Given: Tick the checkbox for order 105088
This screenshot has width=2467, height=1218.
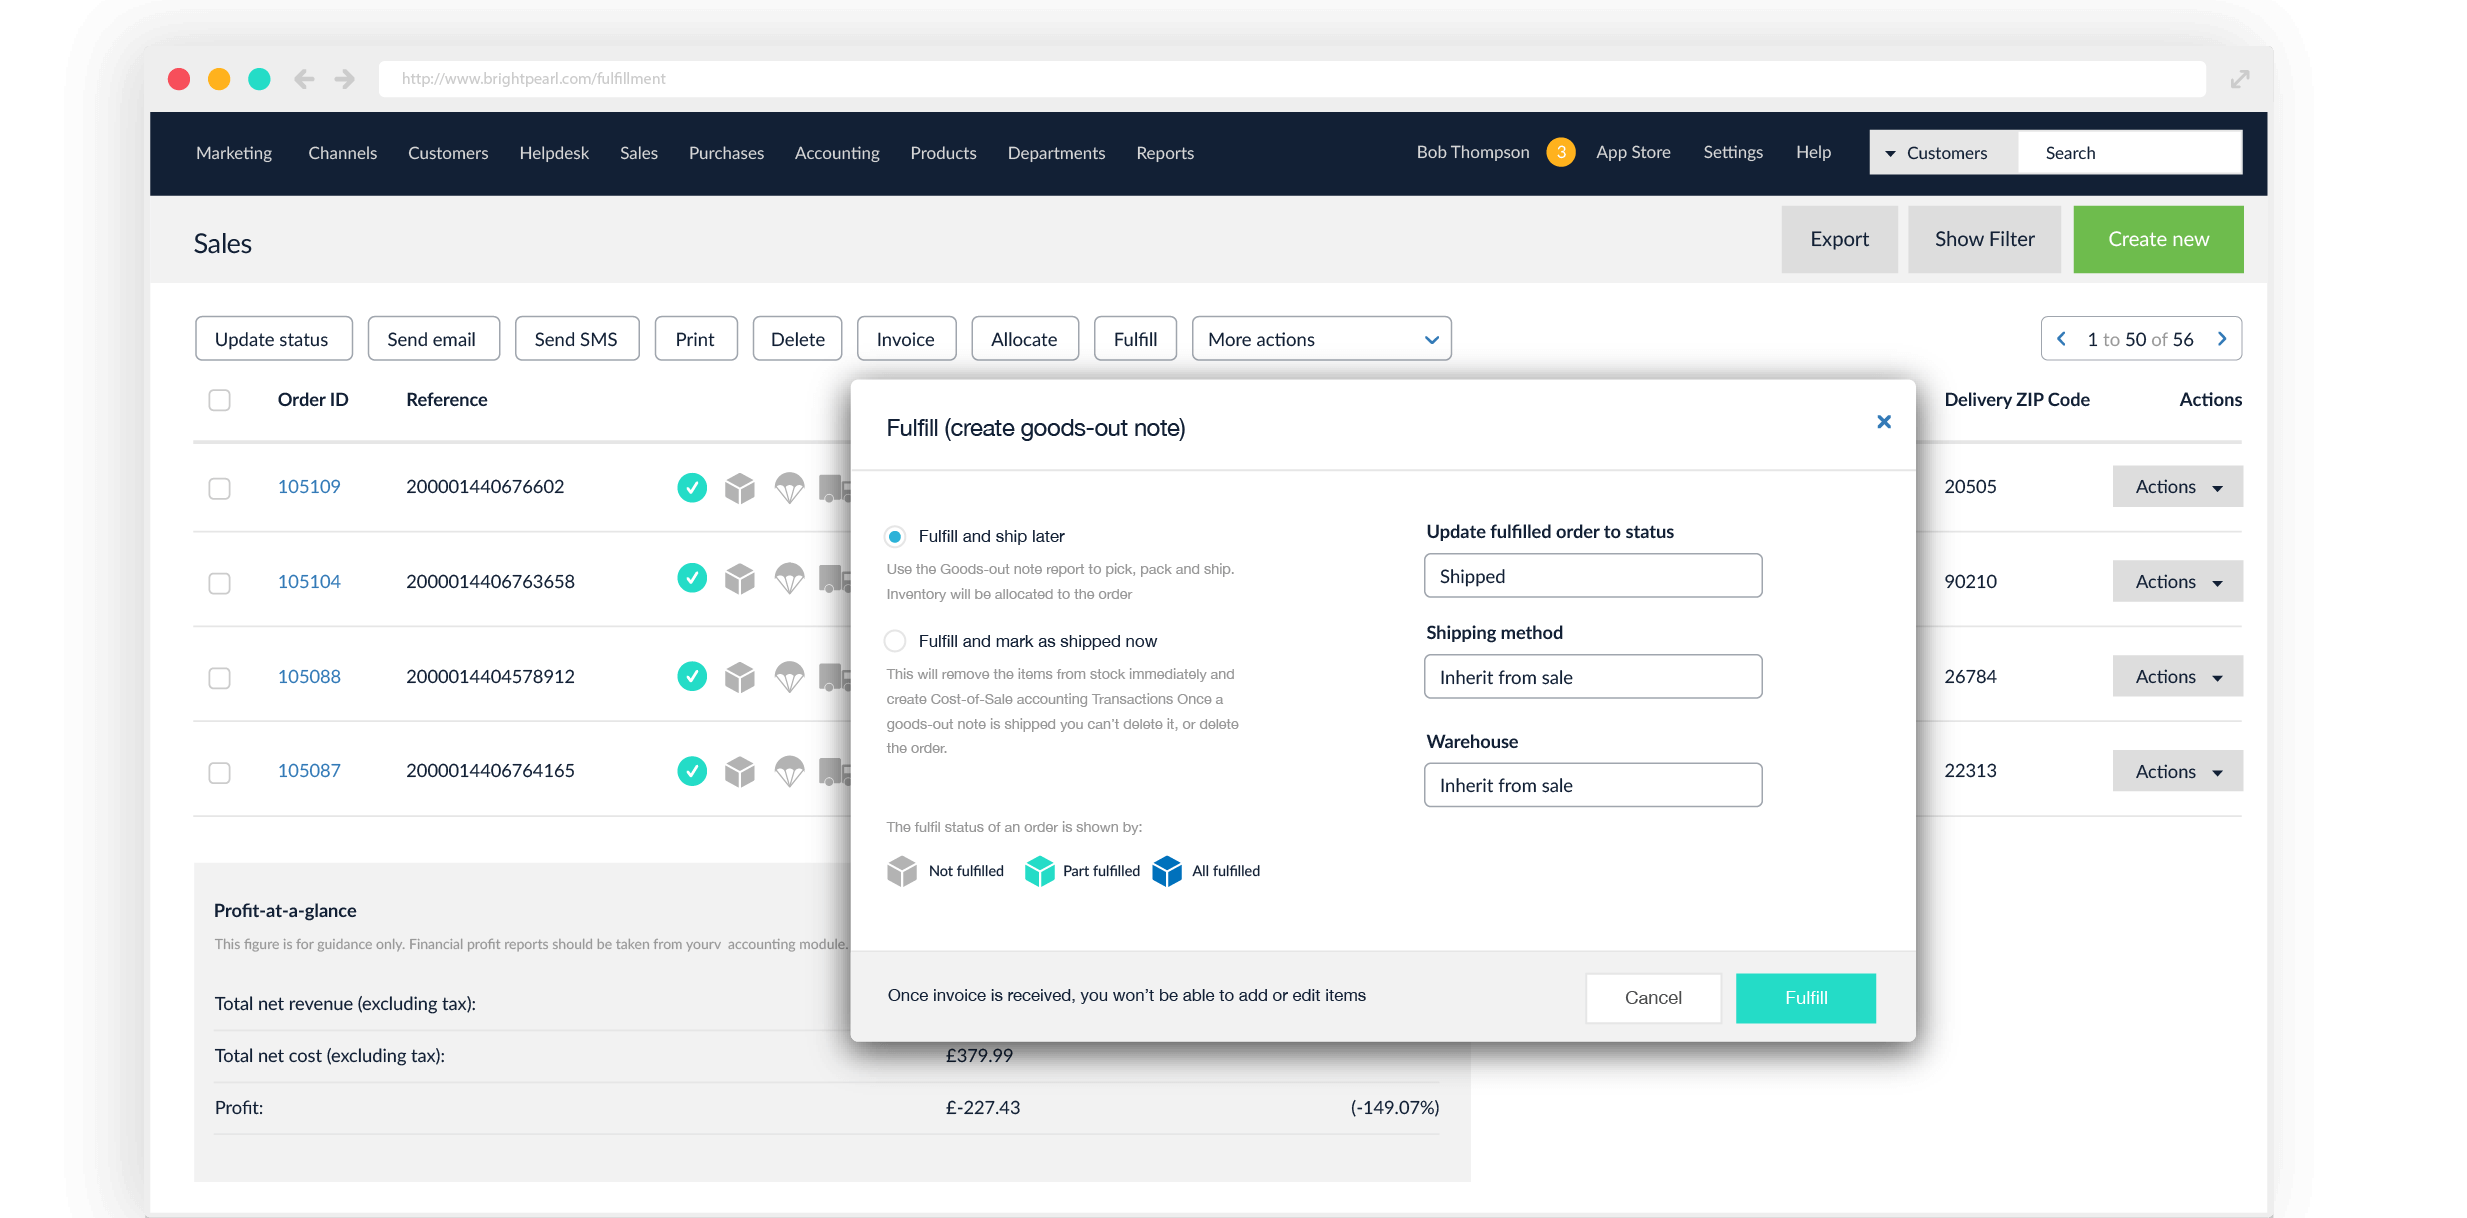Looking at the screenshot, I should click(219, 678).
